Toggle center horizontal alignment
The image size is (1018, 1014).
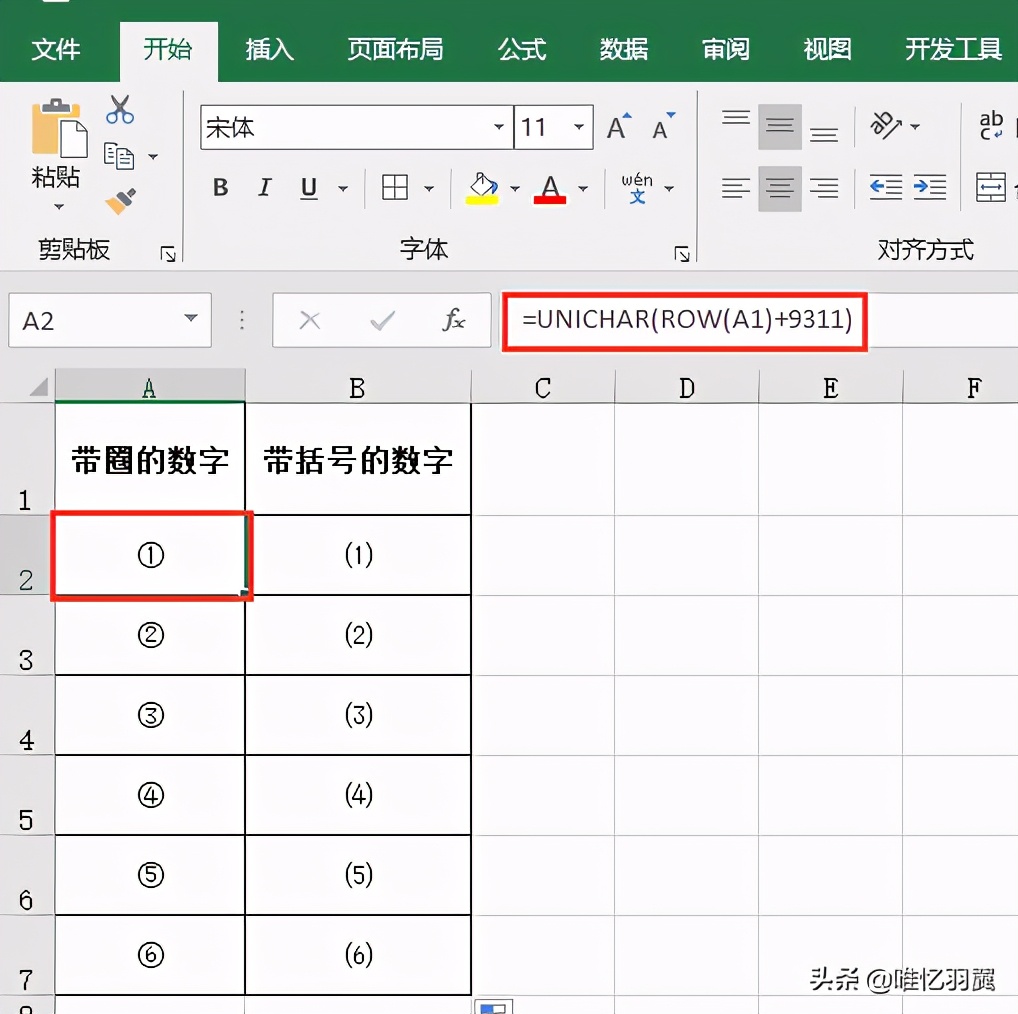point(780,188)
